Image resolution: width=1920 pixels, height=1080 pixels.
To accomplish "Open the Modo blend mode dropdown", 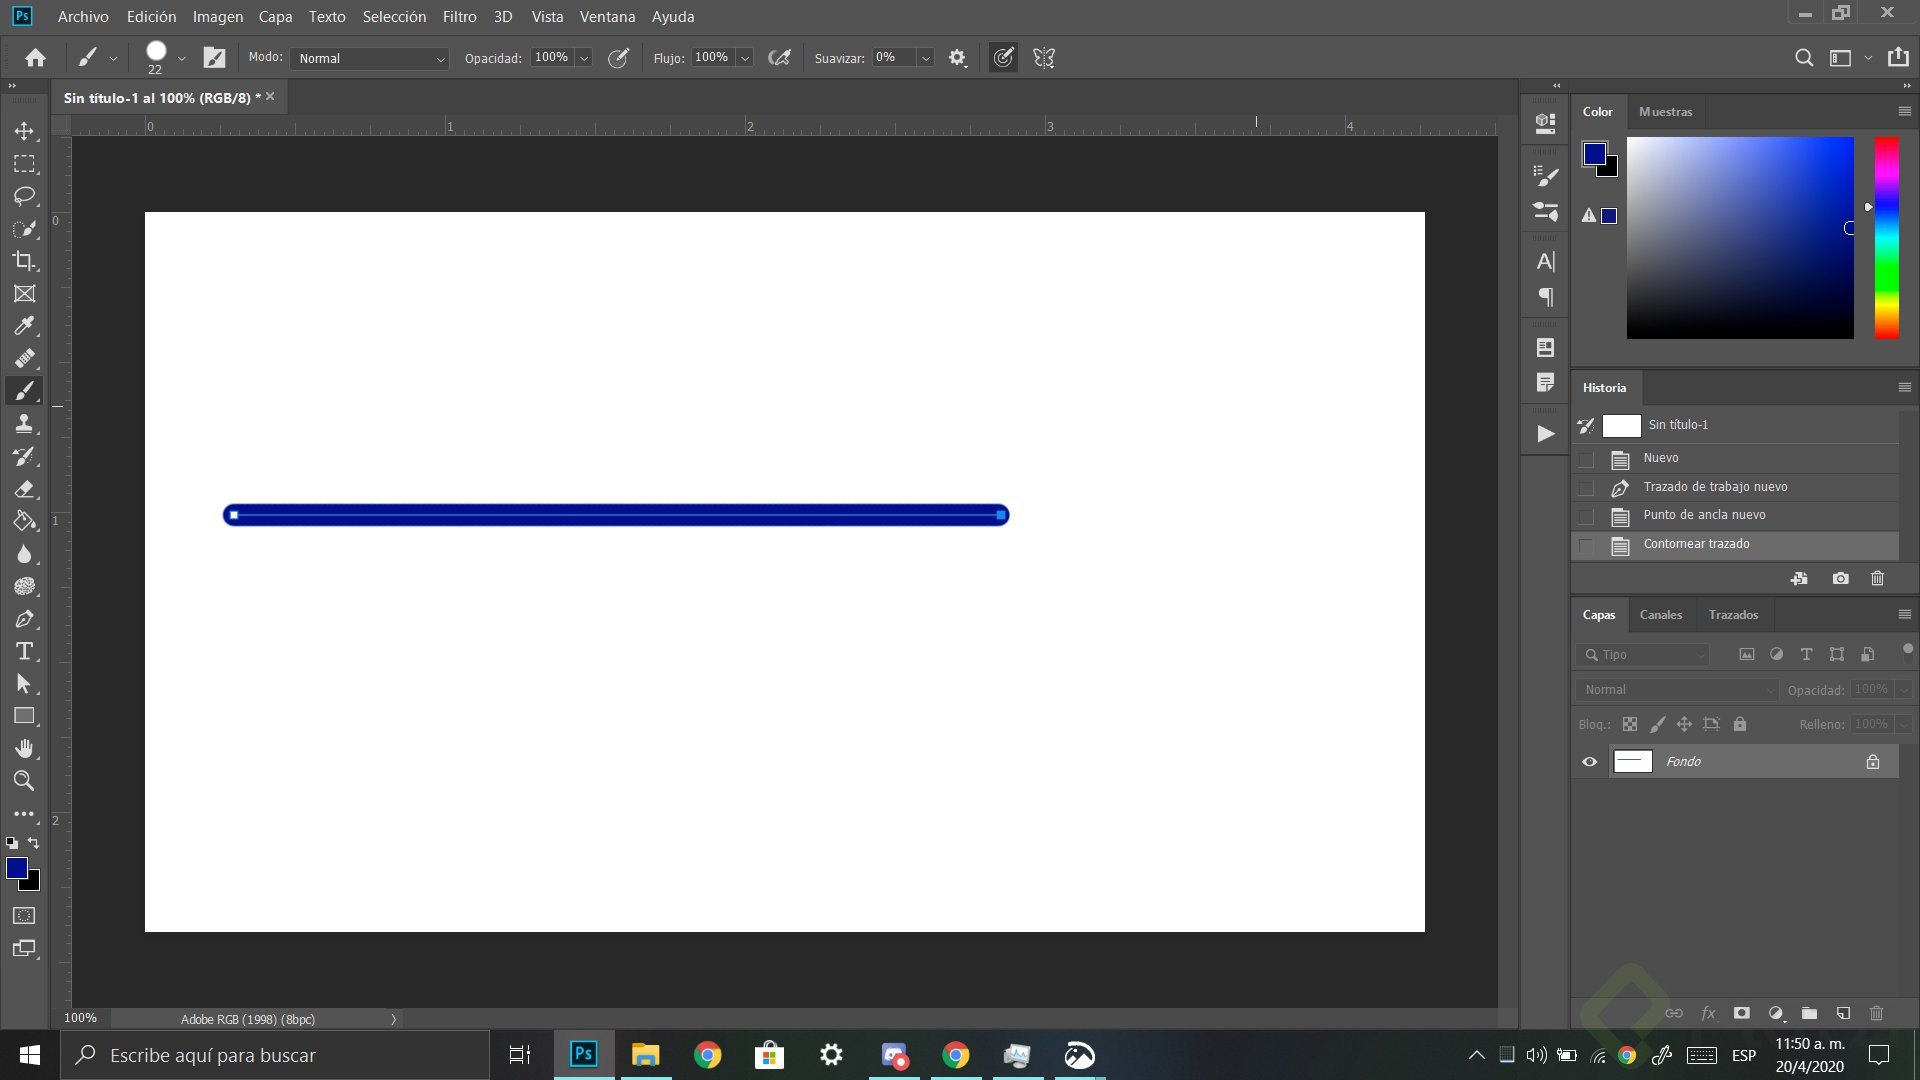I will 370,58.
